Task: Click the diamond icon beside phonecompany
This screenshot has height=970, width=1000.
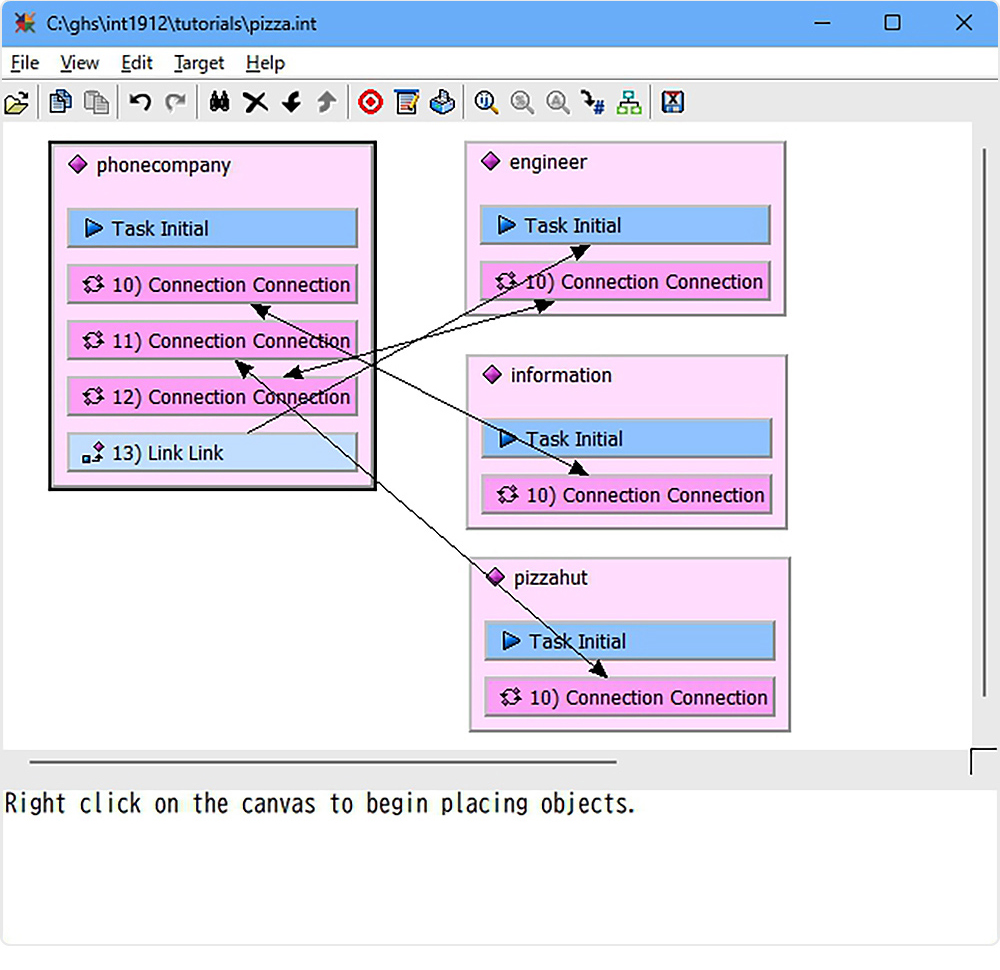Action: point(78,165)
